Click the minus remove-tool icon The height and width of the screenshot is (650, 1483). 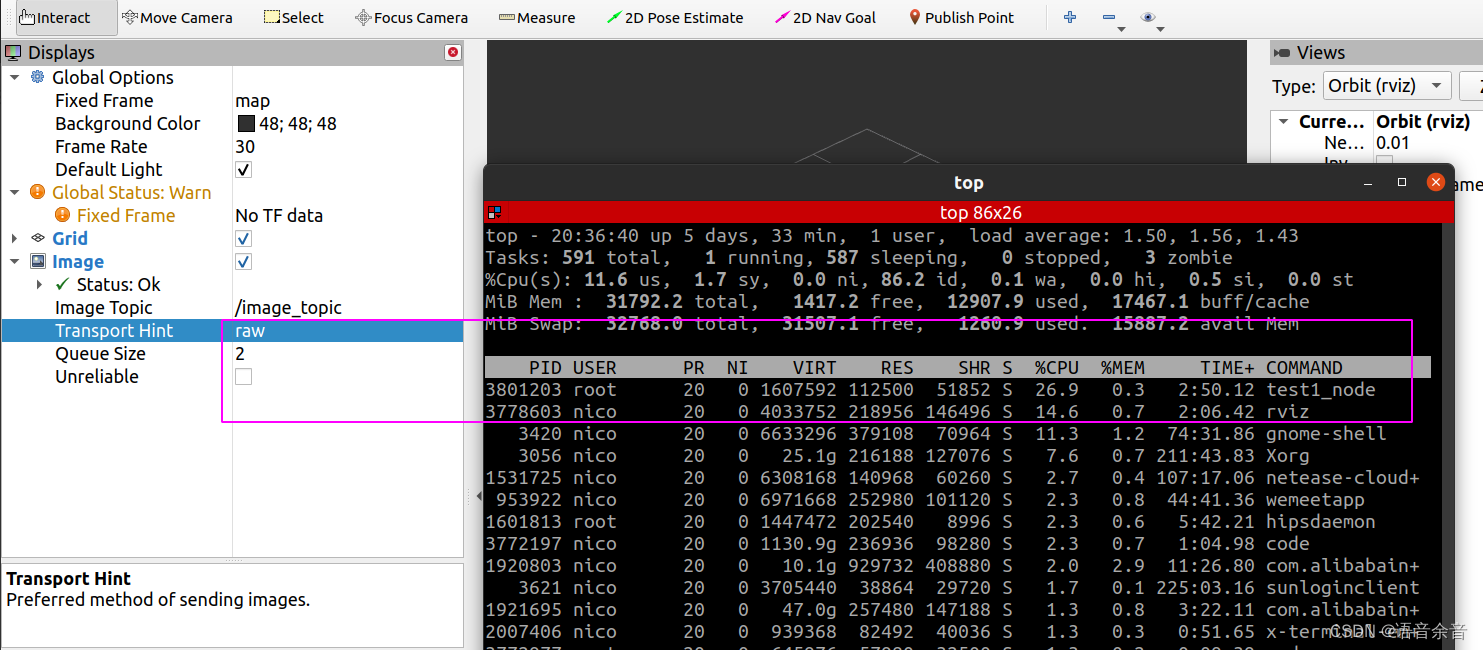(x=1109, y=17)
